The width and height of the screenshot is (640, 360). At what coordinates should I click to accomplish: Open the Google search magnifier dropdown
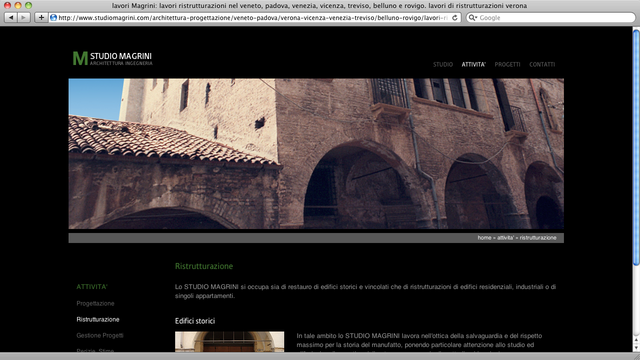point(473,18)
